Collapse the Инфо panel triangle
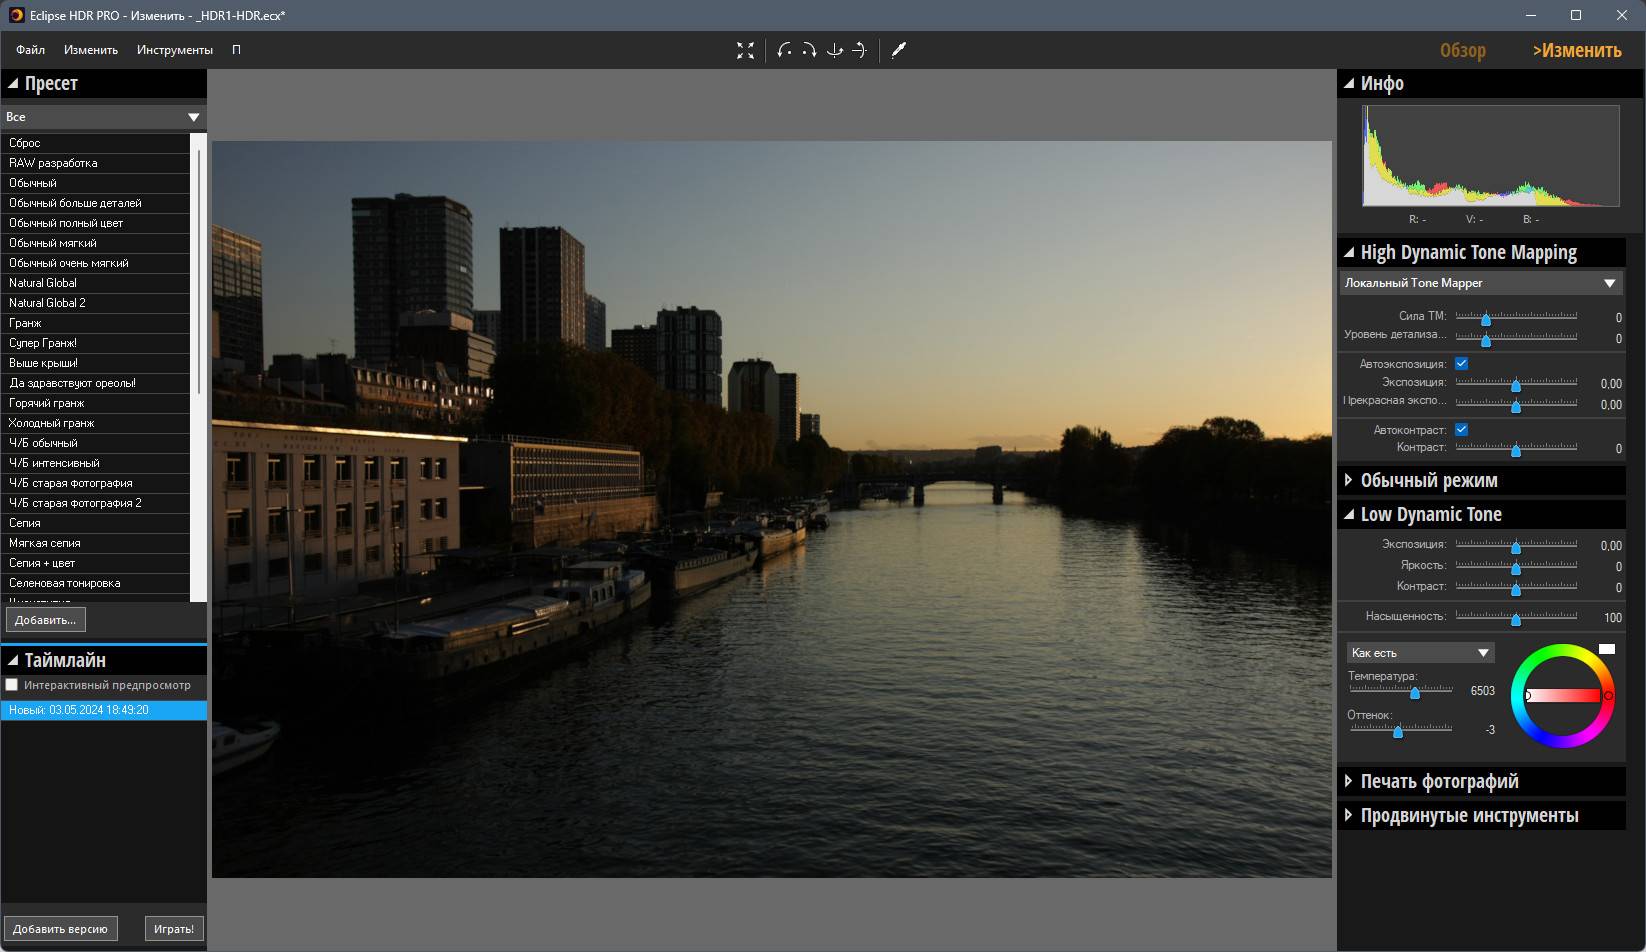This screenshot has width=1646, height=952. 1349,84
